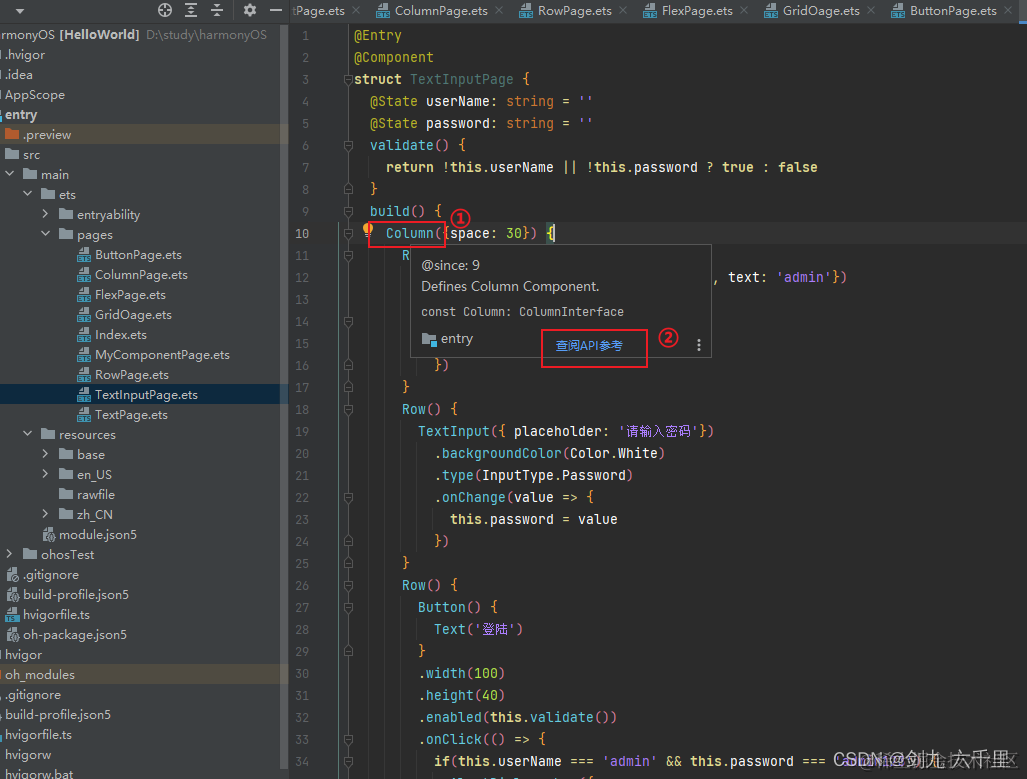Switch to the ColumnPage.ets tab
Image resolution: width=1027 pixels, height=779 pixels.
coord(441,10)
